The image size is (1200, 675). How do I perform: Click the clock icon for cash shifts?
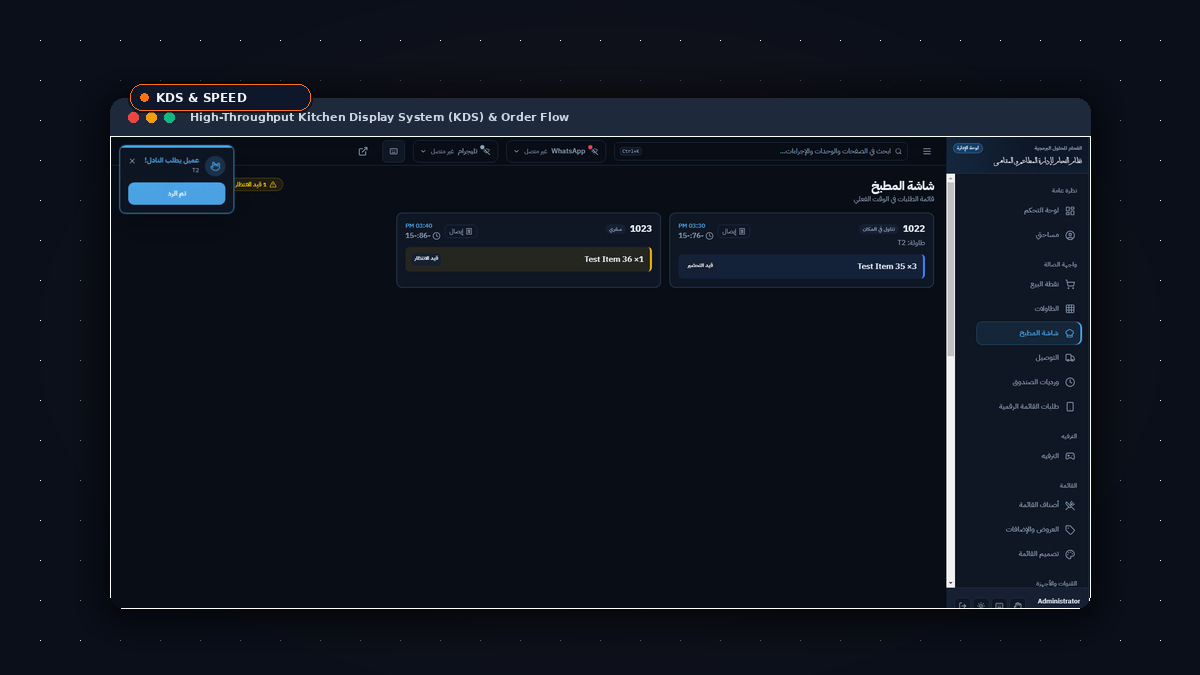click(x=1070, y=382)
